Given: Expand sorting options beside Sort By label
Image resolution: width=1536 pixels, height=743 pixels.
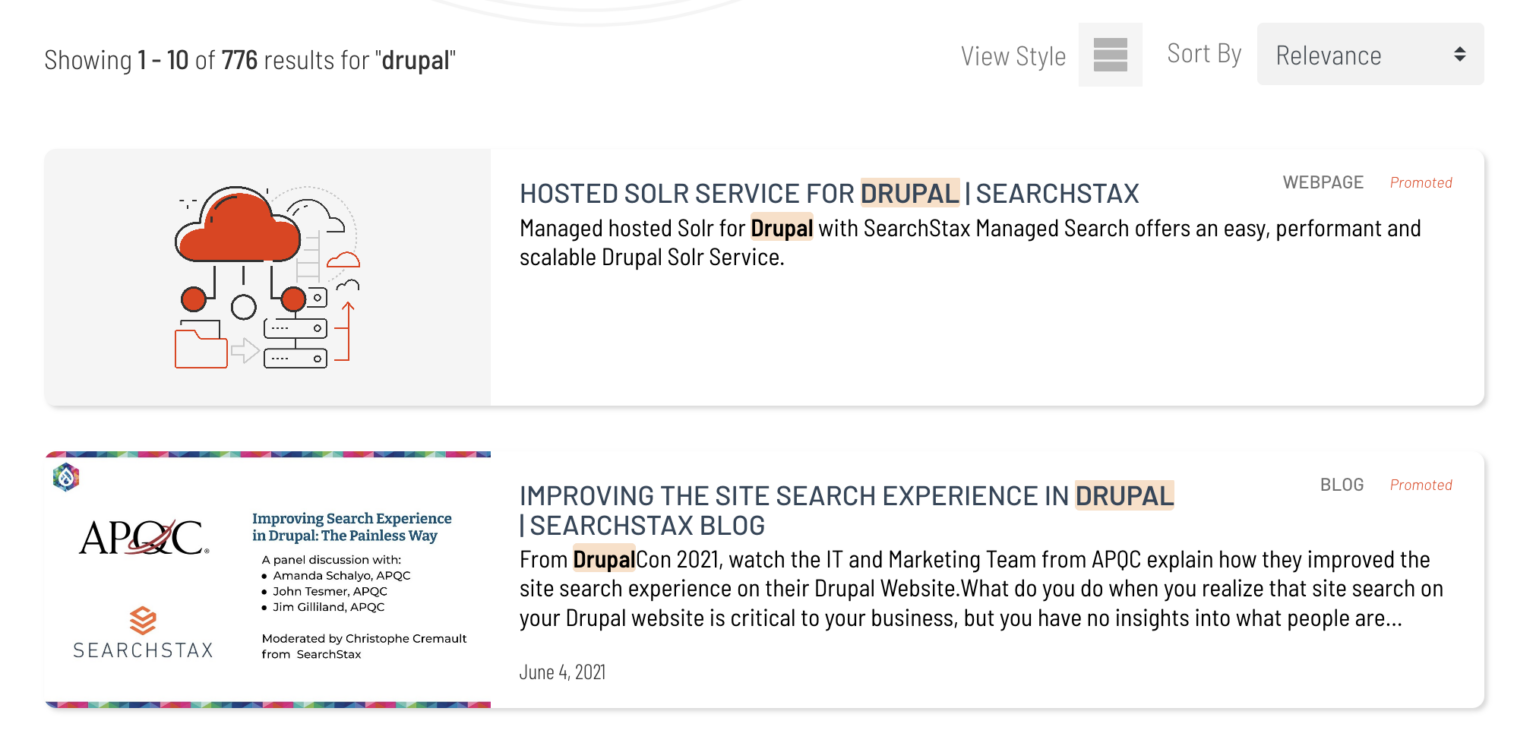Looking at the screenshot, I should pos(1370,54).
